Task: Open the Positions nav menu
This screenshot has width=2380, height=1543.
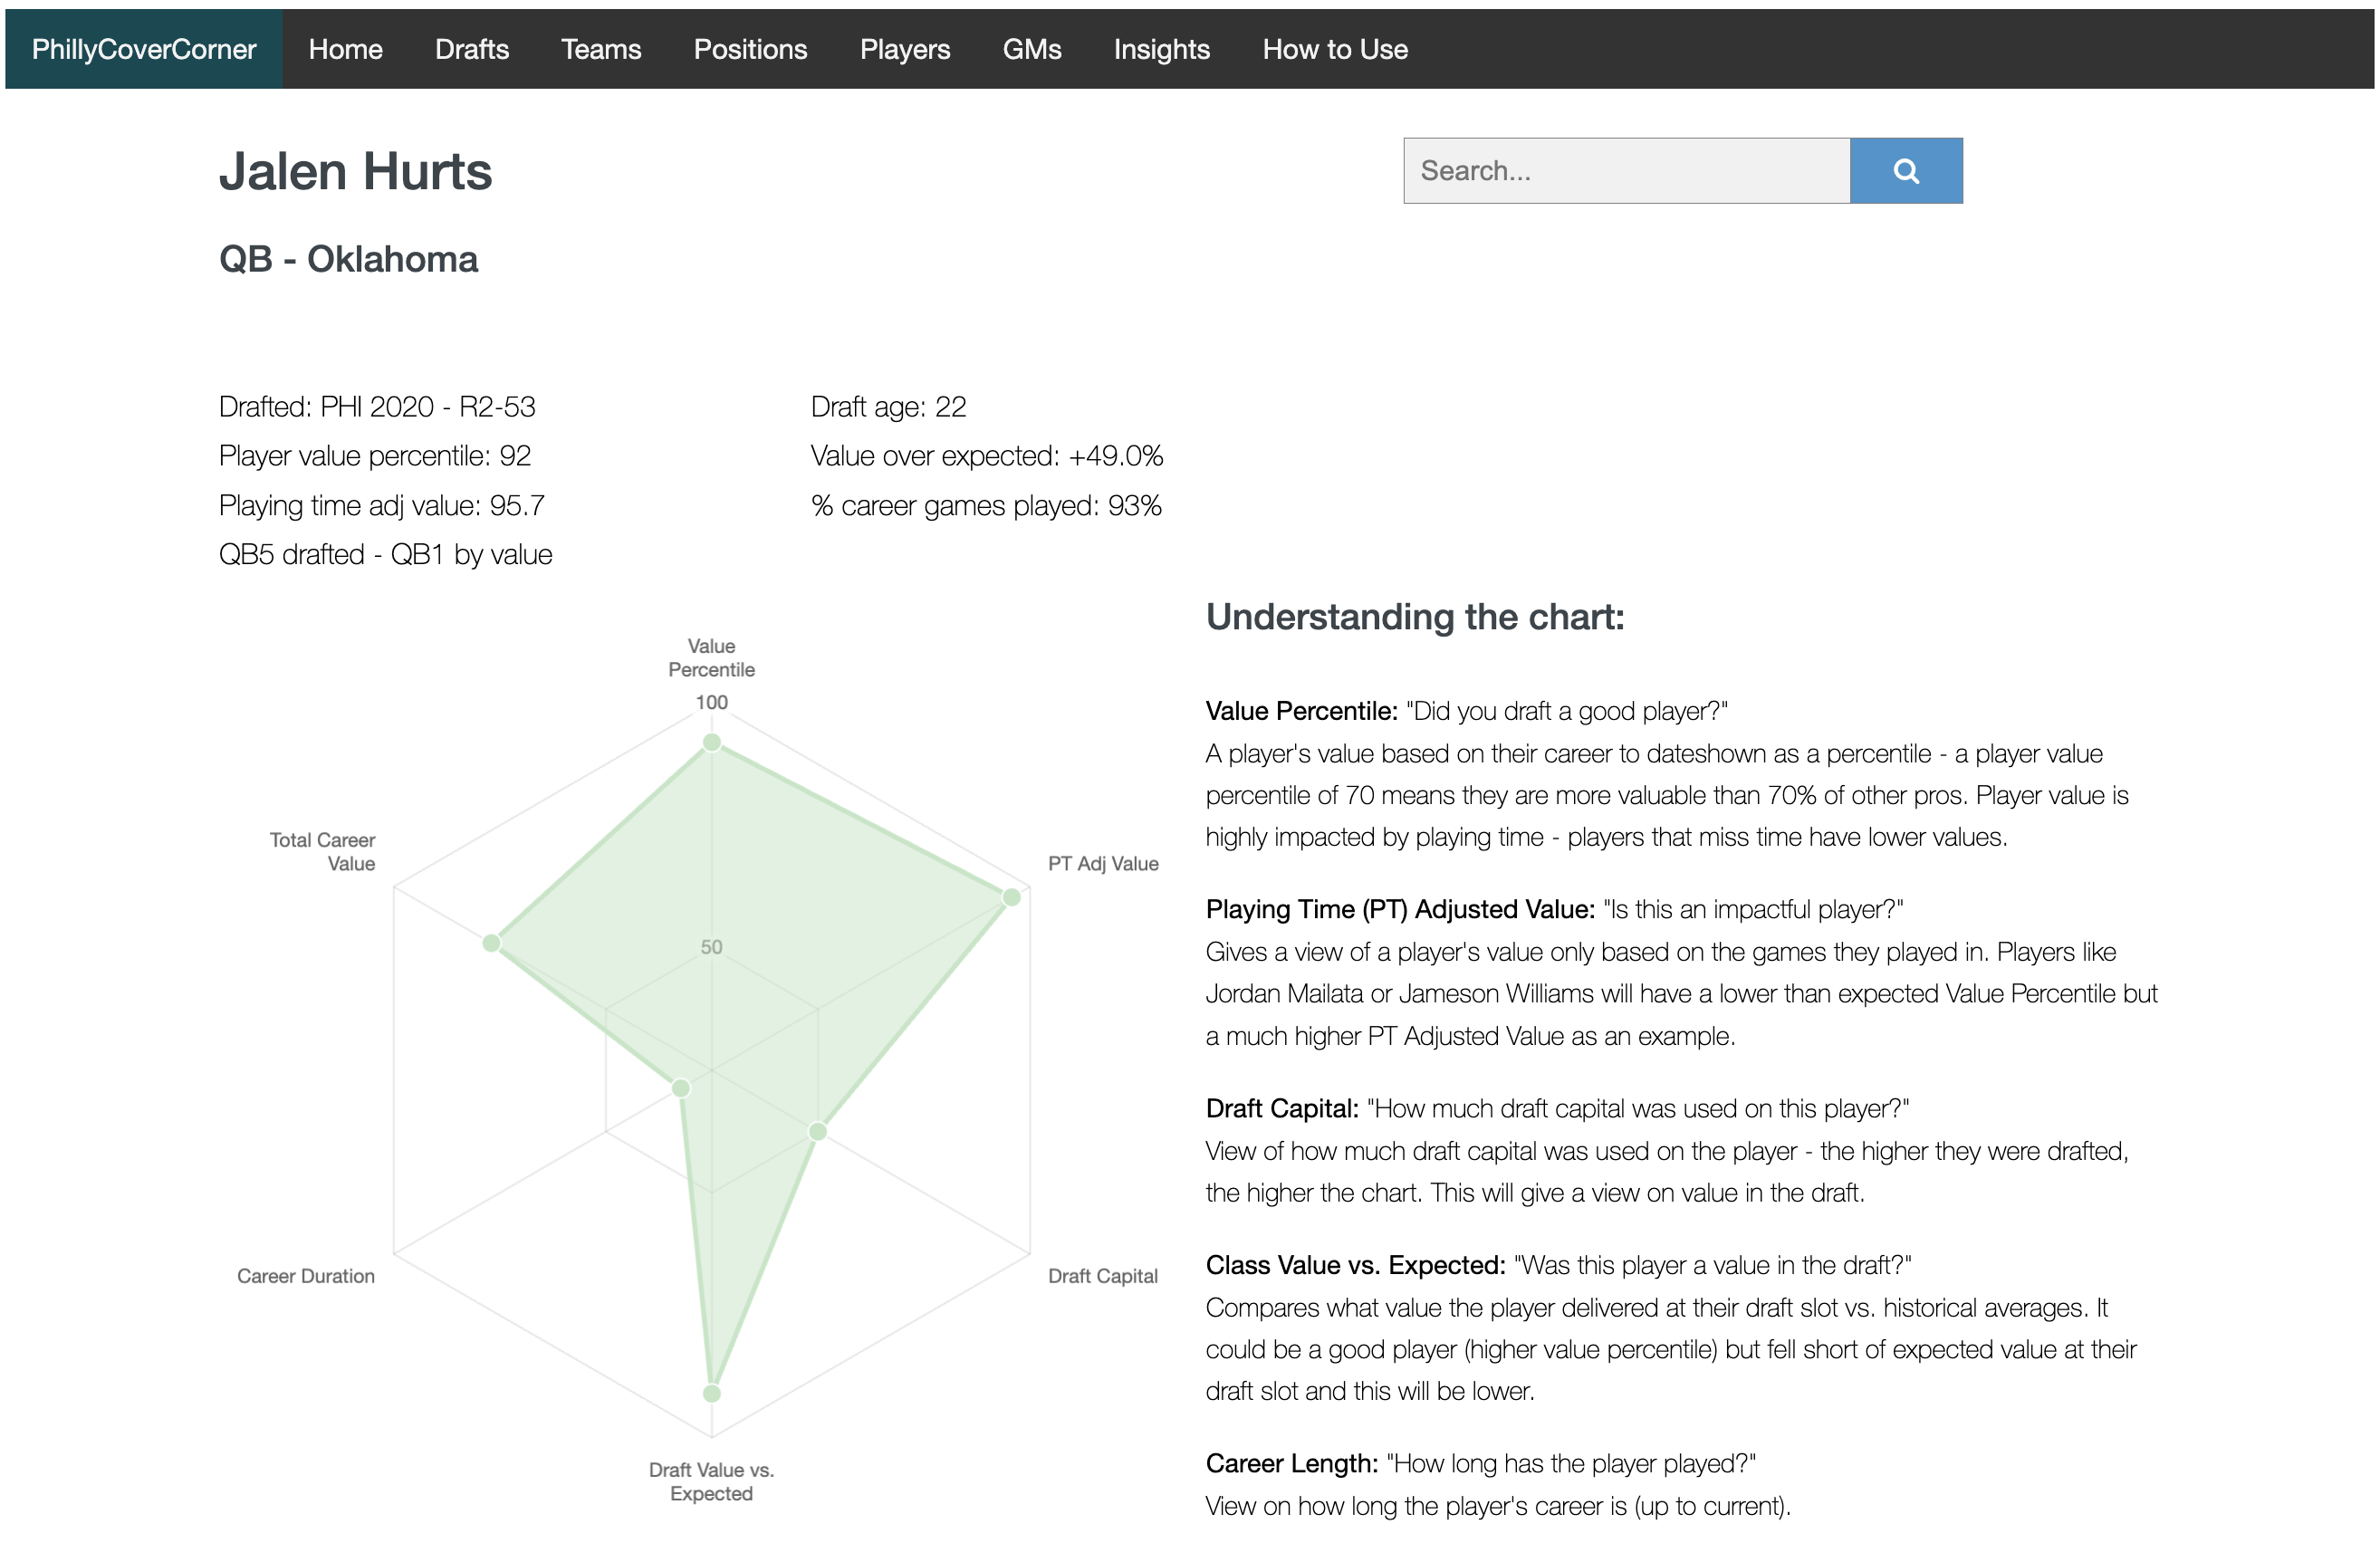Action: (x=750, y=49)
